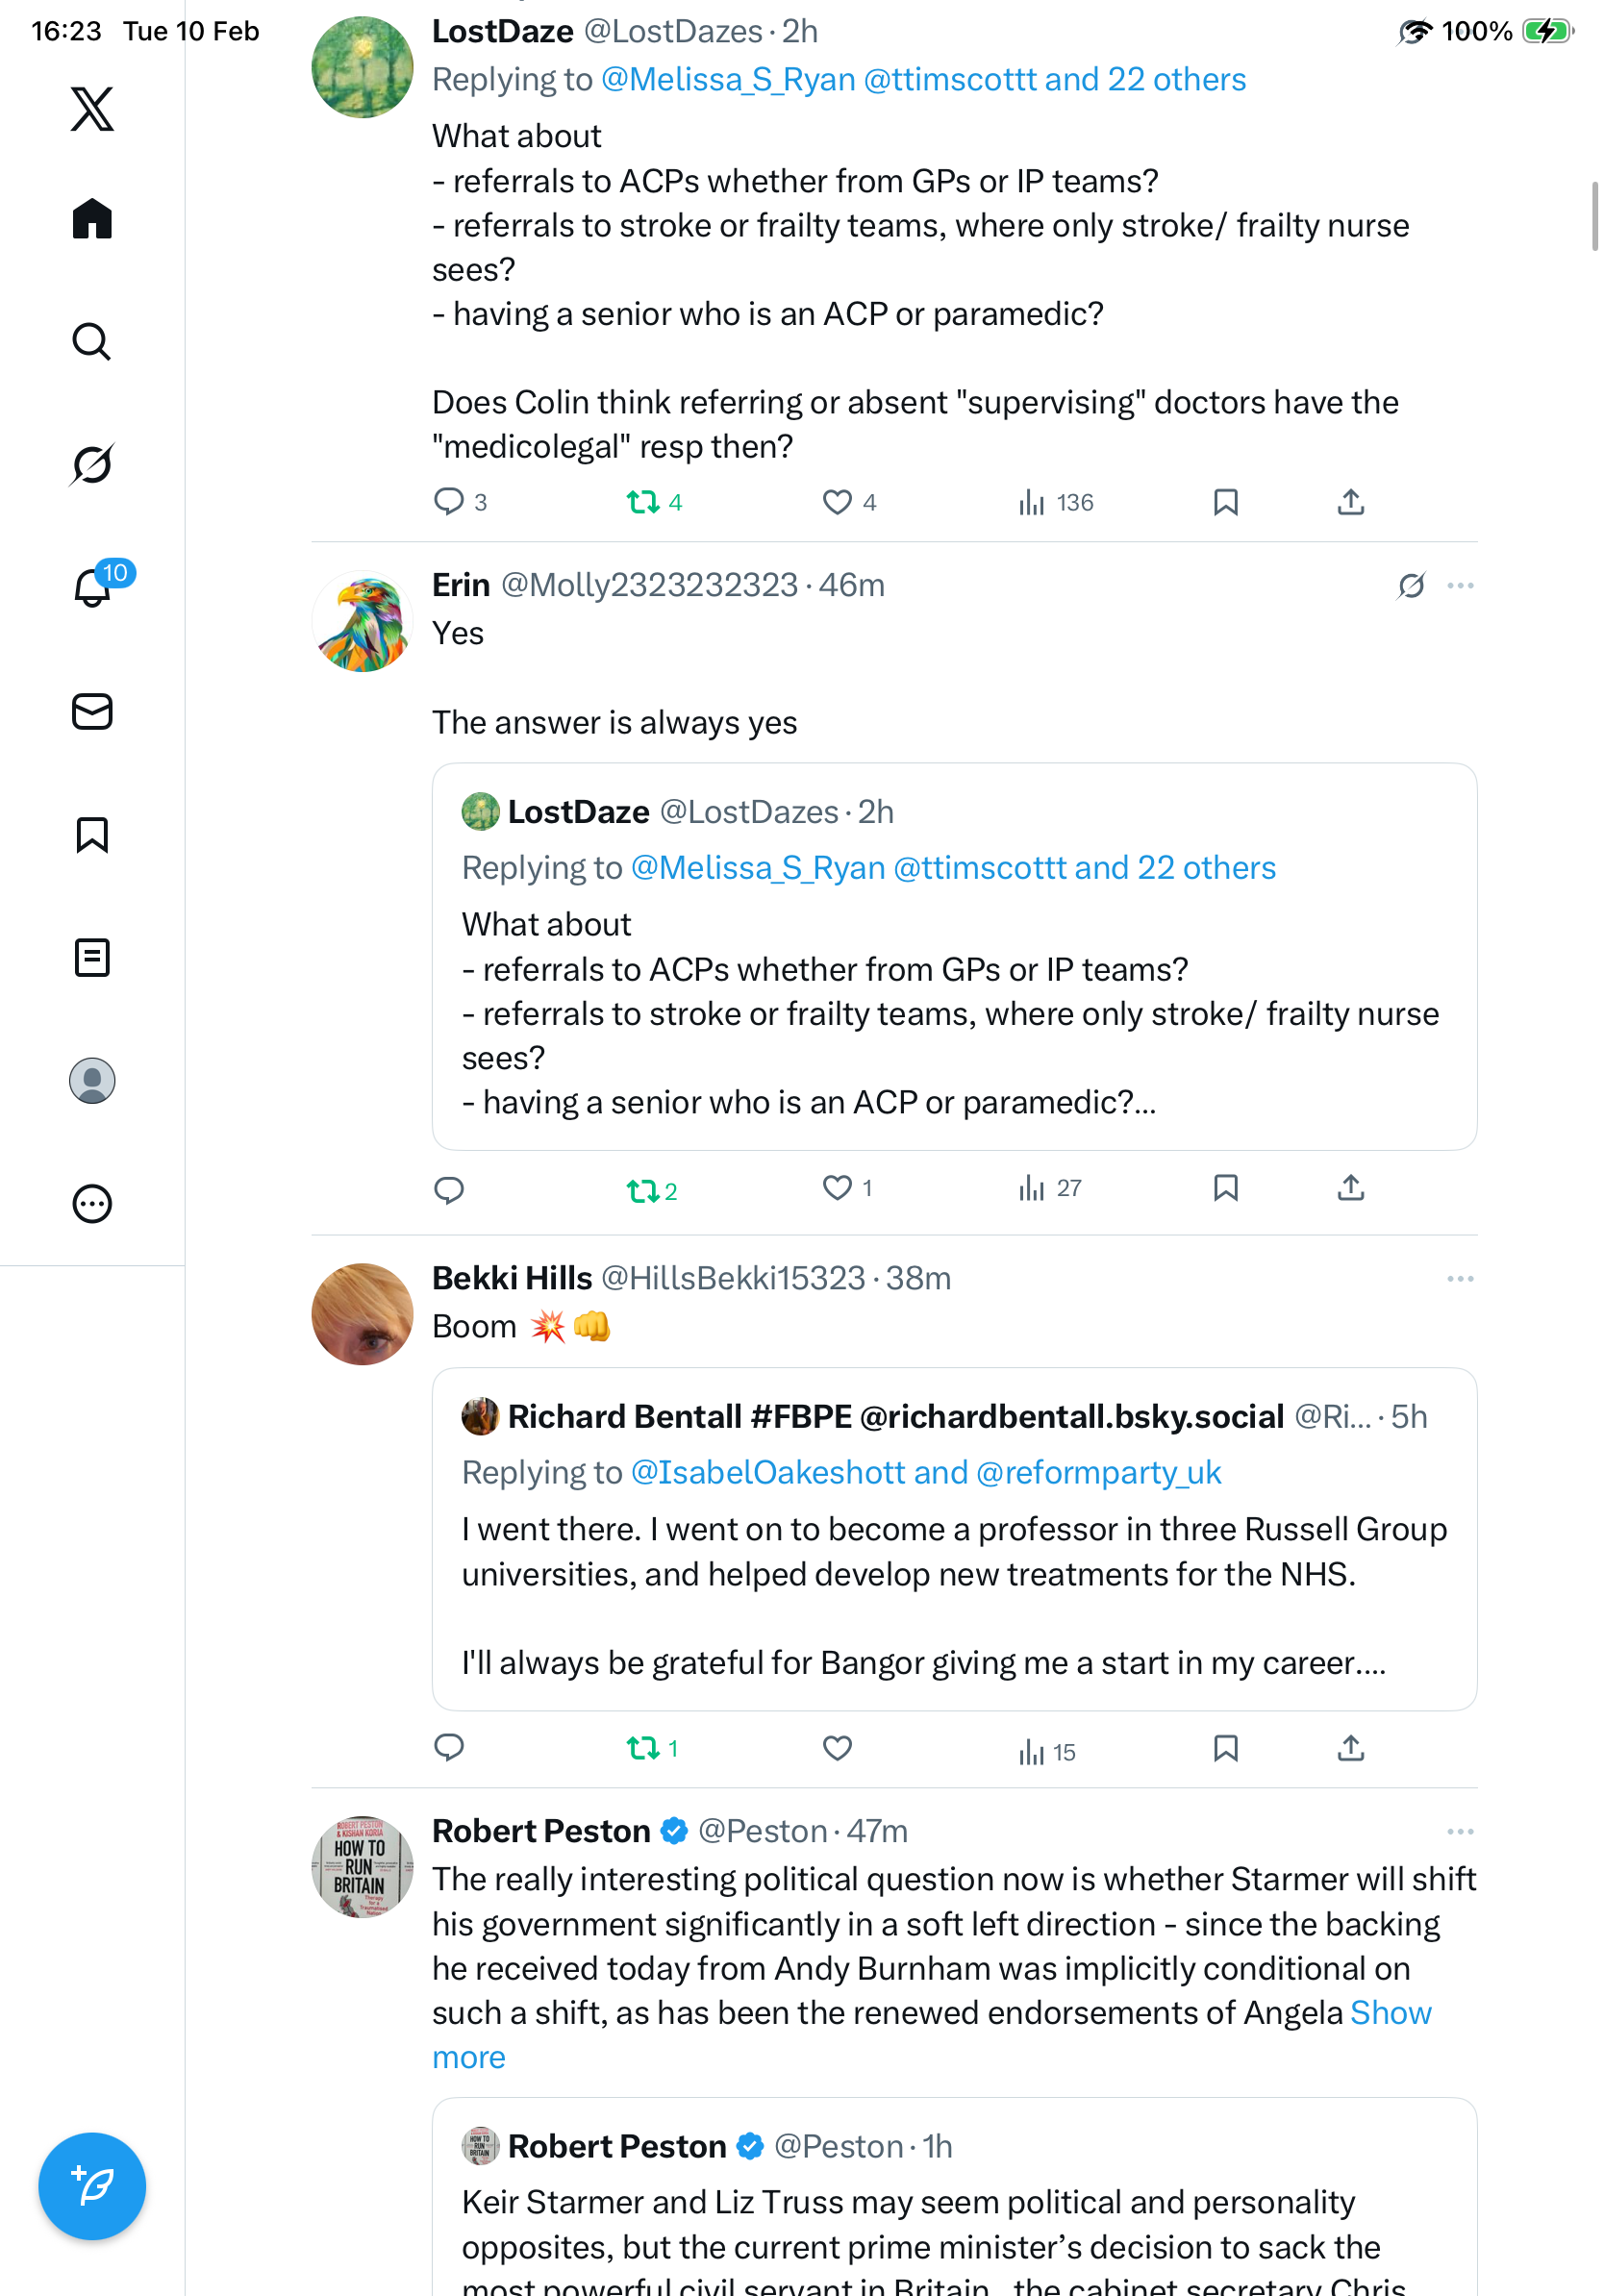Bookmark Bekki Hills' post
1604x2296 pixels.
(1225, 1748)
